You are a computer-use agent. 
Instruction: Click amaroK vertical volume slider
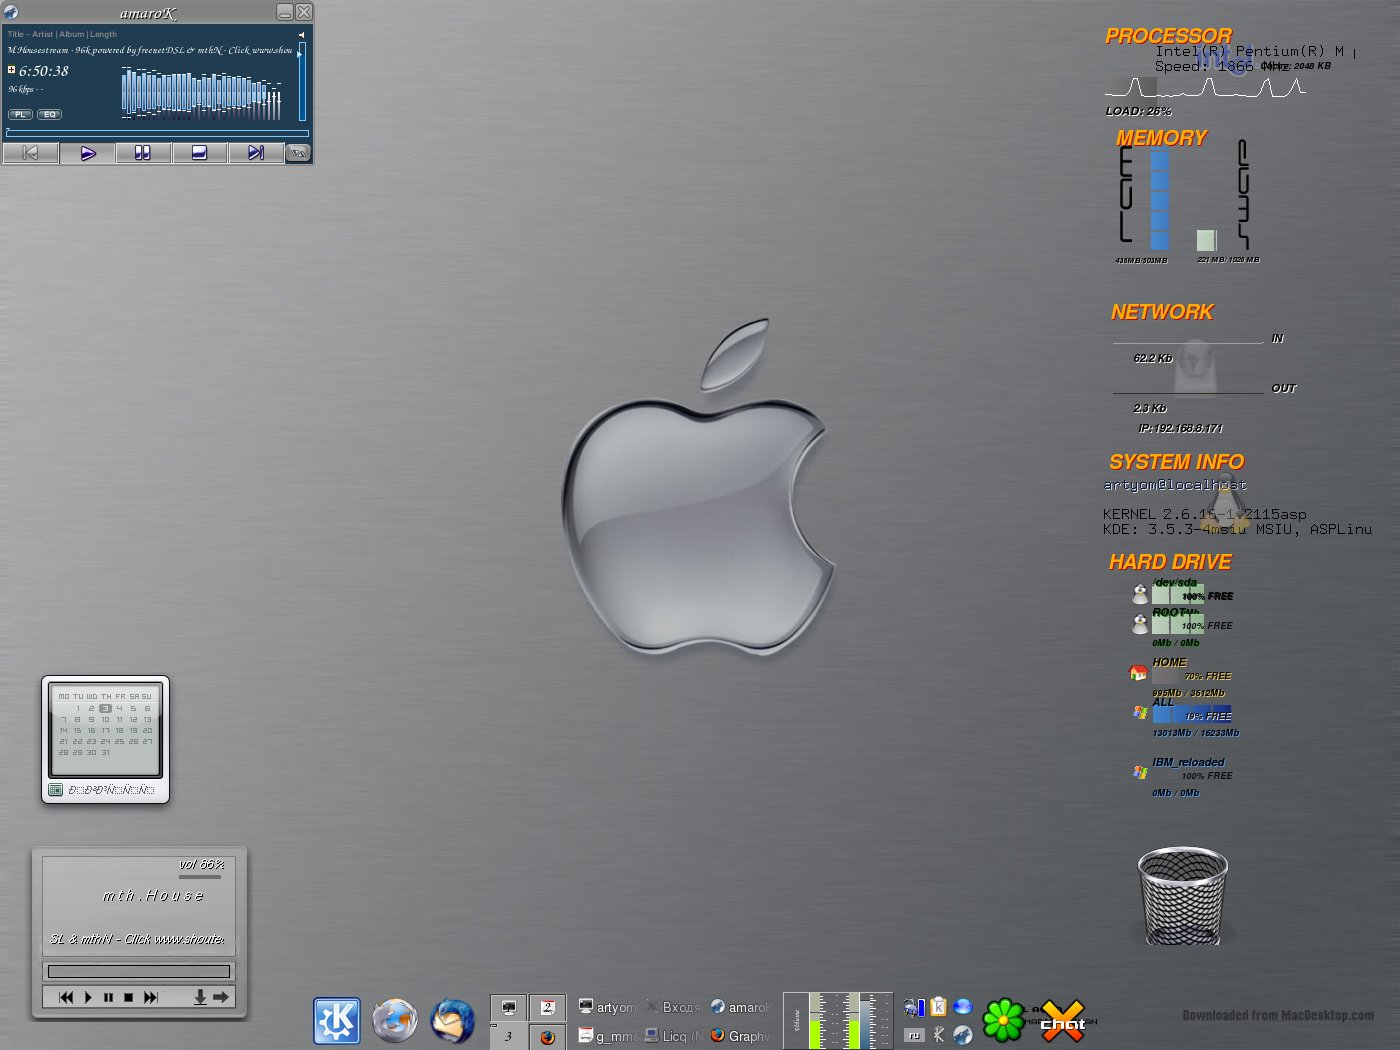(302, 82)
